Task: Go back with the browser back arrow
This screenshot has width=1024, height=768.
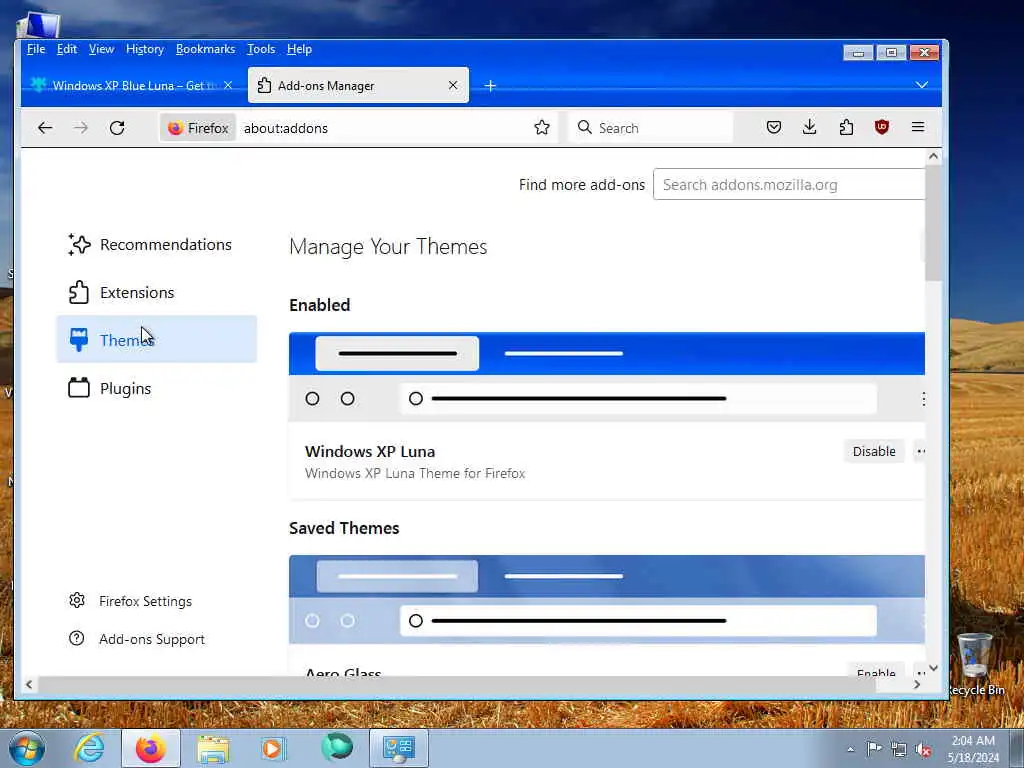Action: coord(44,128)
